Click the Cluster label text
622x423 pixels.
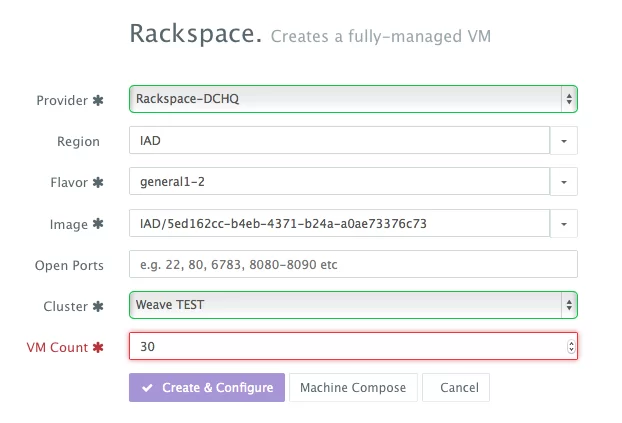65,306
